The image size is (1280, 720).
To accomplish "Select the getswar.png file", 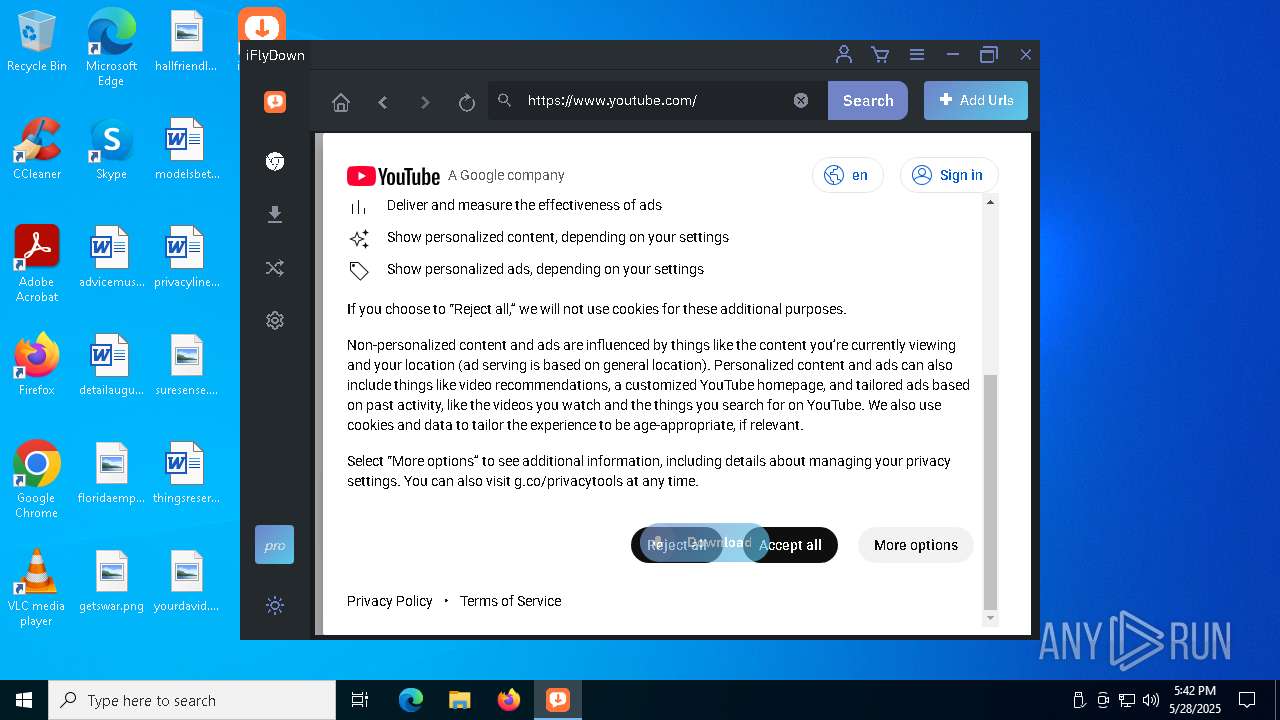I will click(x=111, y=581).
